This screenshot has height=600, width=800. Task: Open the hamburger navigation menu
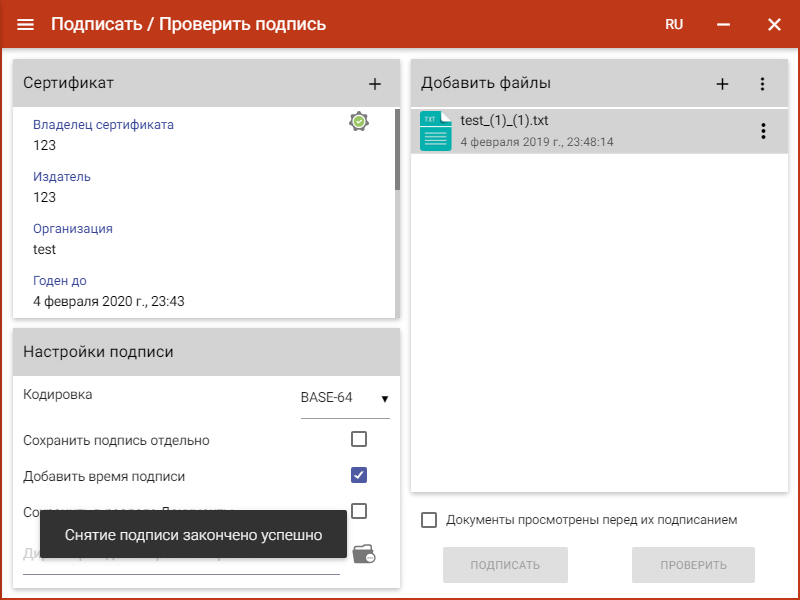tap(25, 24)
